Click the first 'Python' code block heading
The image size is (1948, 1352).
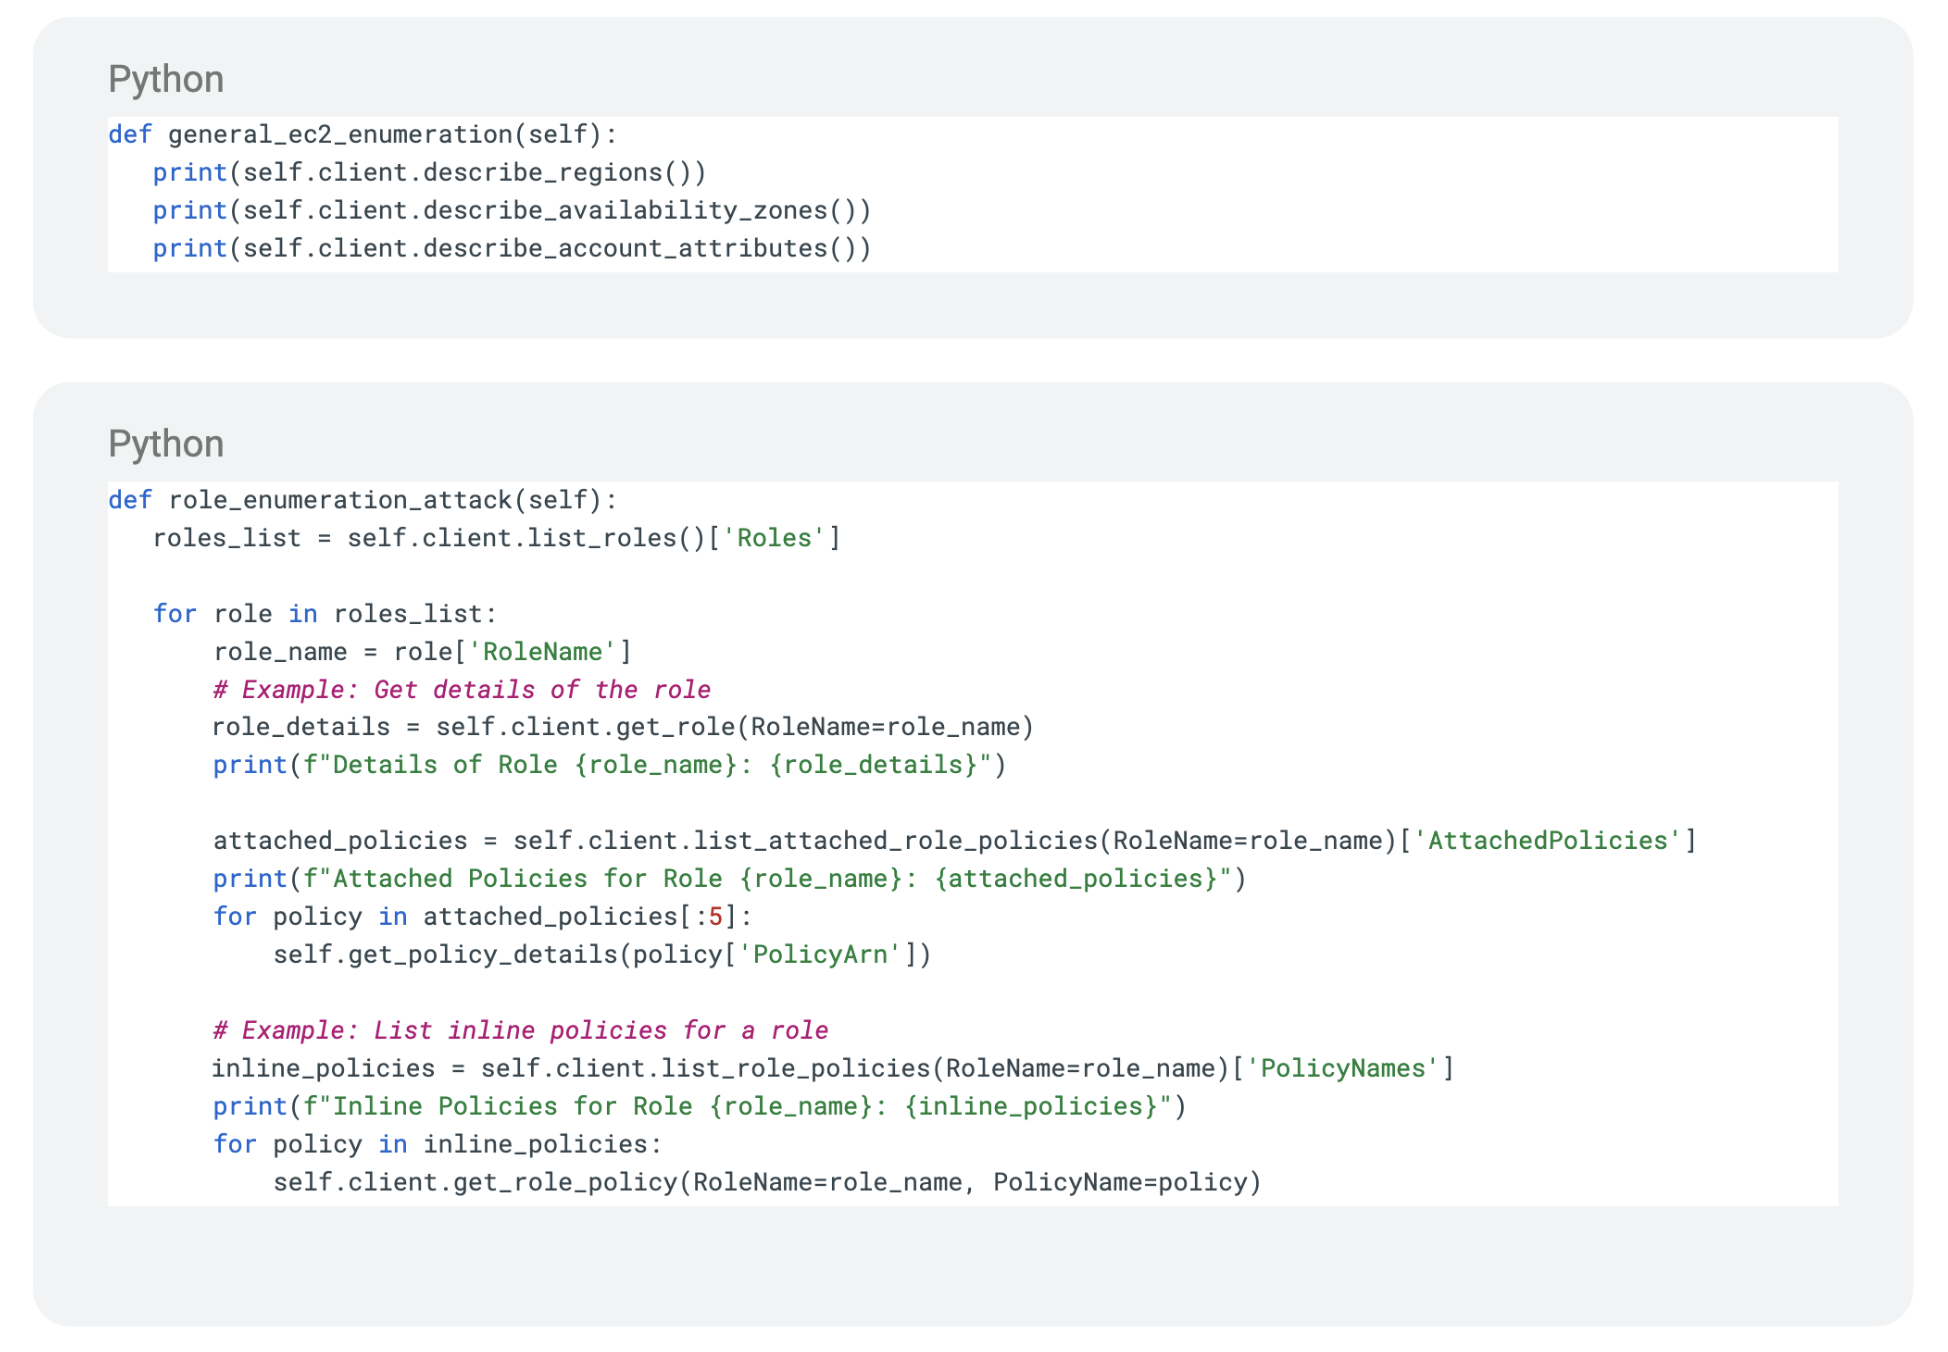point(166,80)
